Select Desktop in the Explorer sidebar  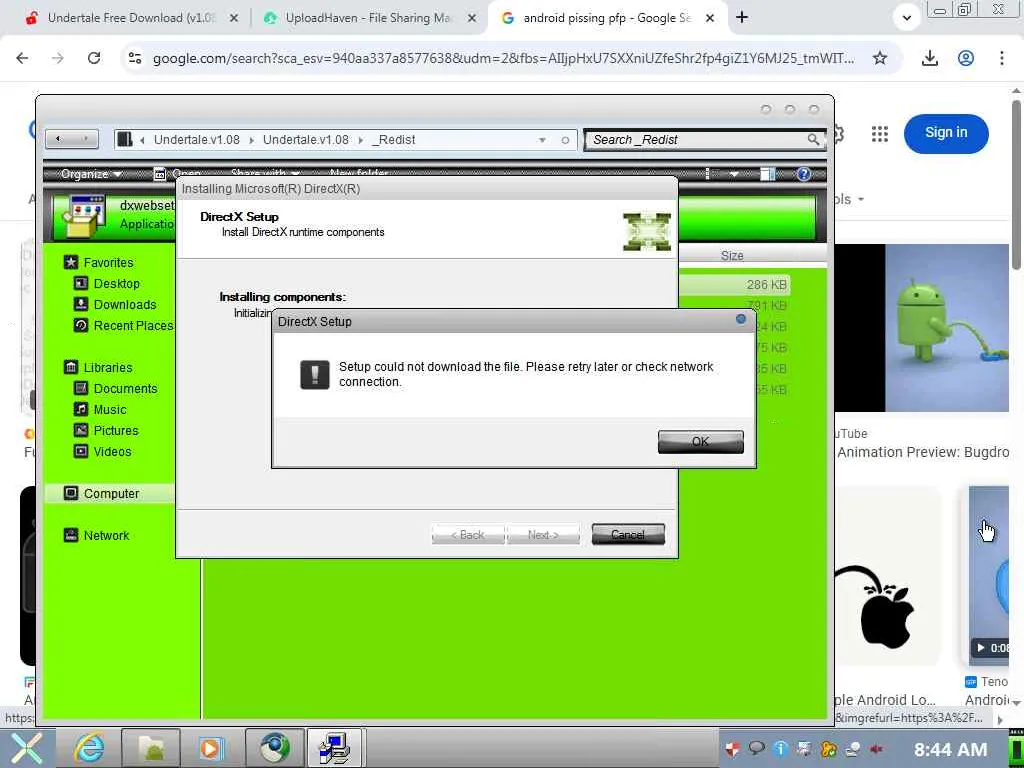(117, 283)
